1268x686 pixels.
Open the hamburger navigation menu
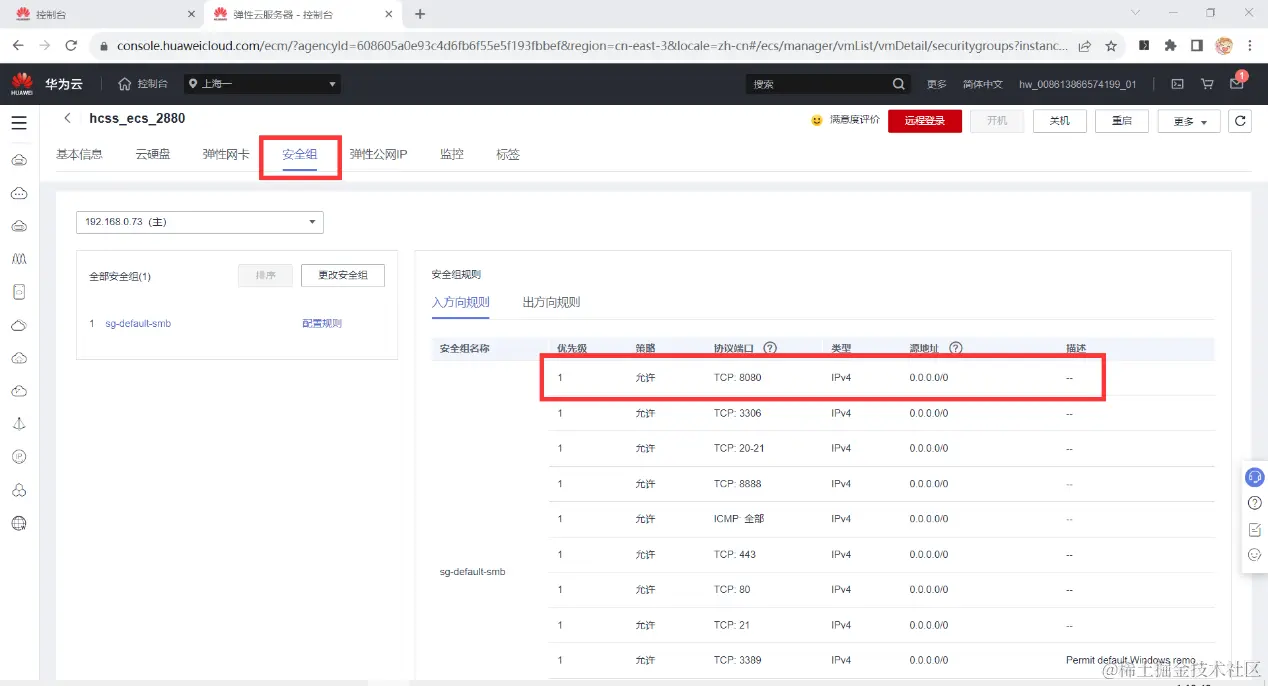tap(19, 123)
